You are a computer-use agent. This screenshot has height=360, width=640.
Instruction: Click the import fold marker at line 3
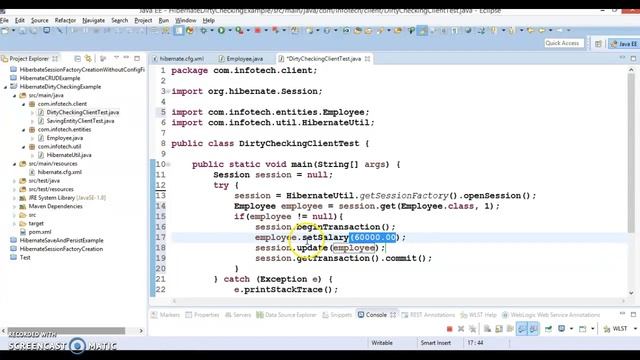168,91
